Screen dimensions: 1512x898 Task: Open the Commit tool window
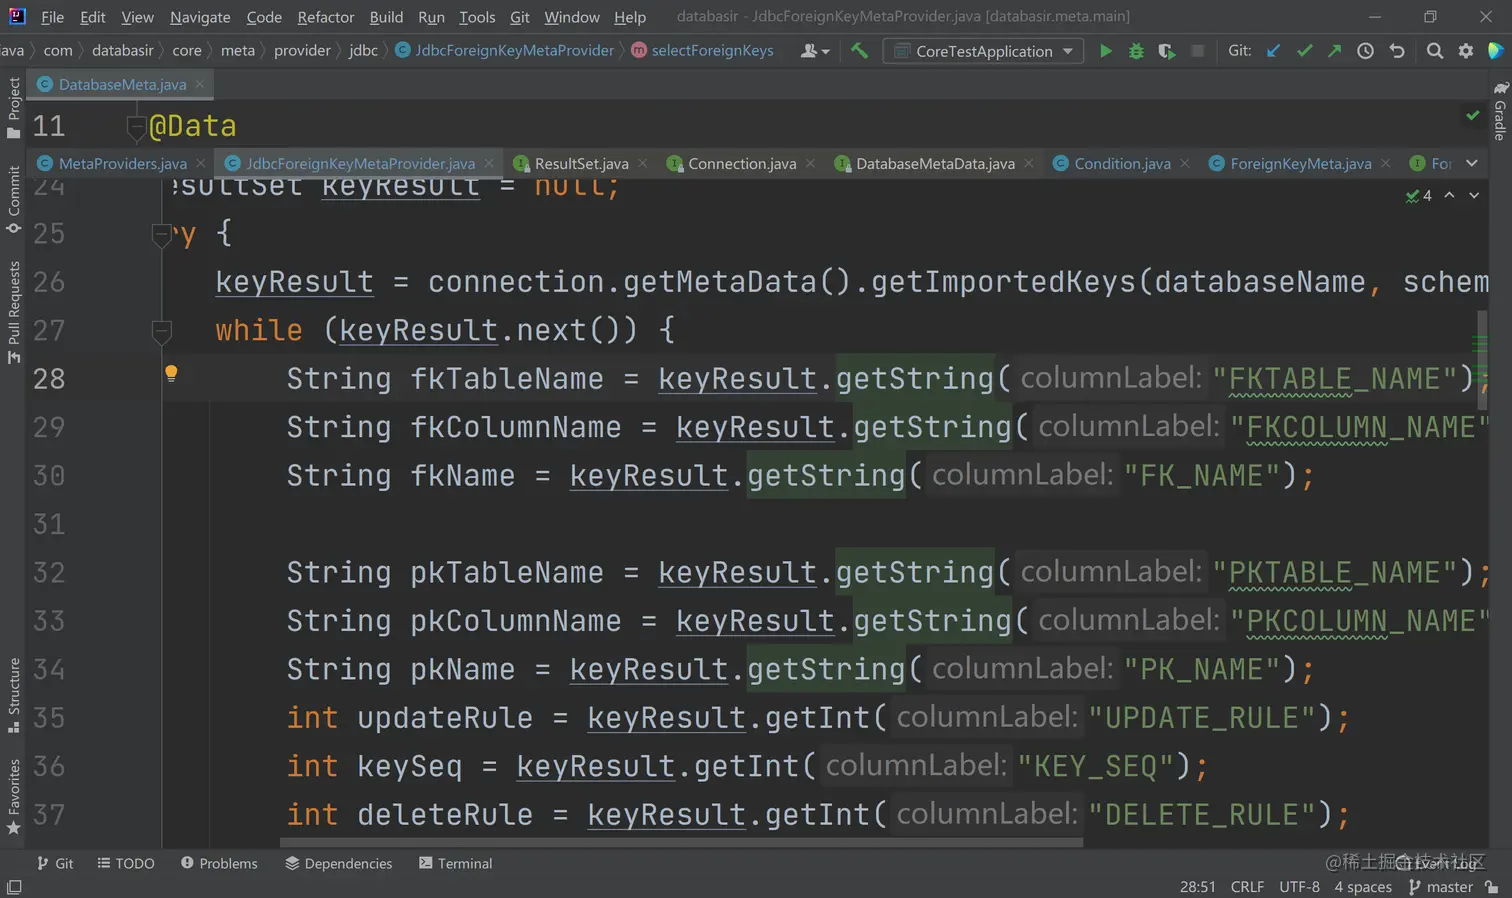click(x=14, y=200)
